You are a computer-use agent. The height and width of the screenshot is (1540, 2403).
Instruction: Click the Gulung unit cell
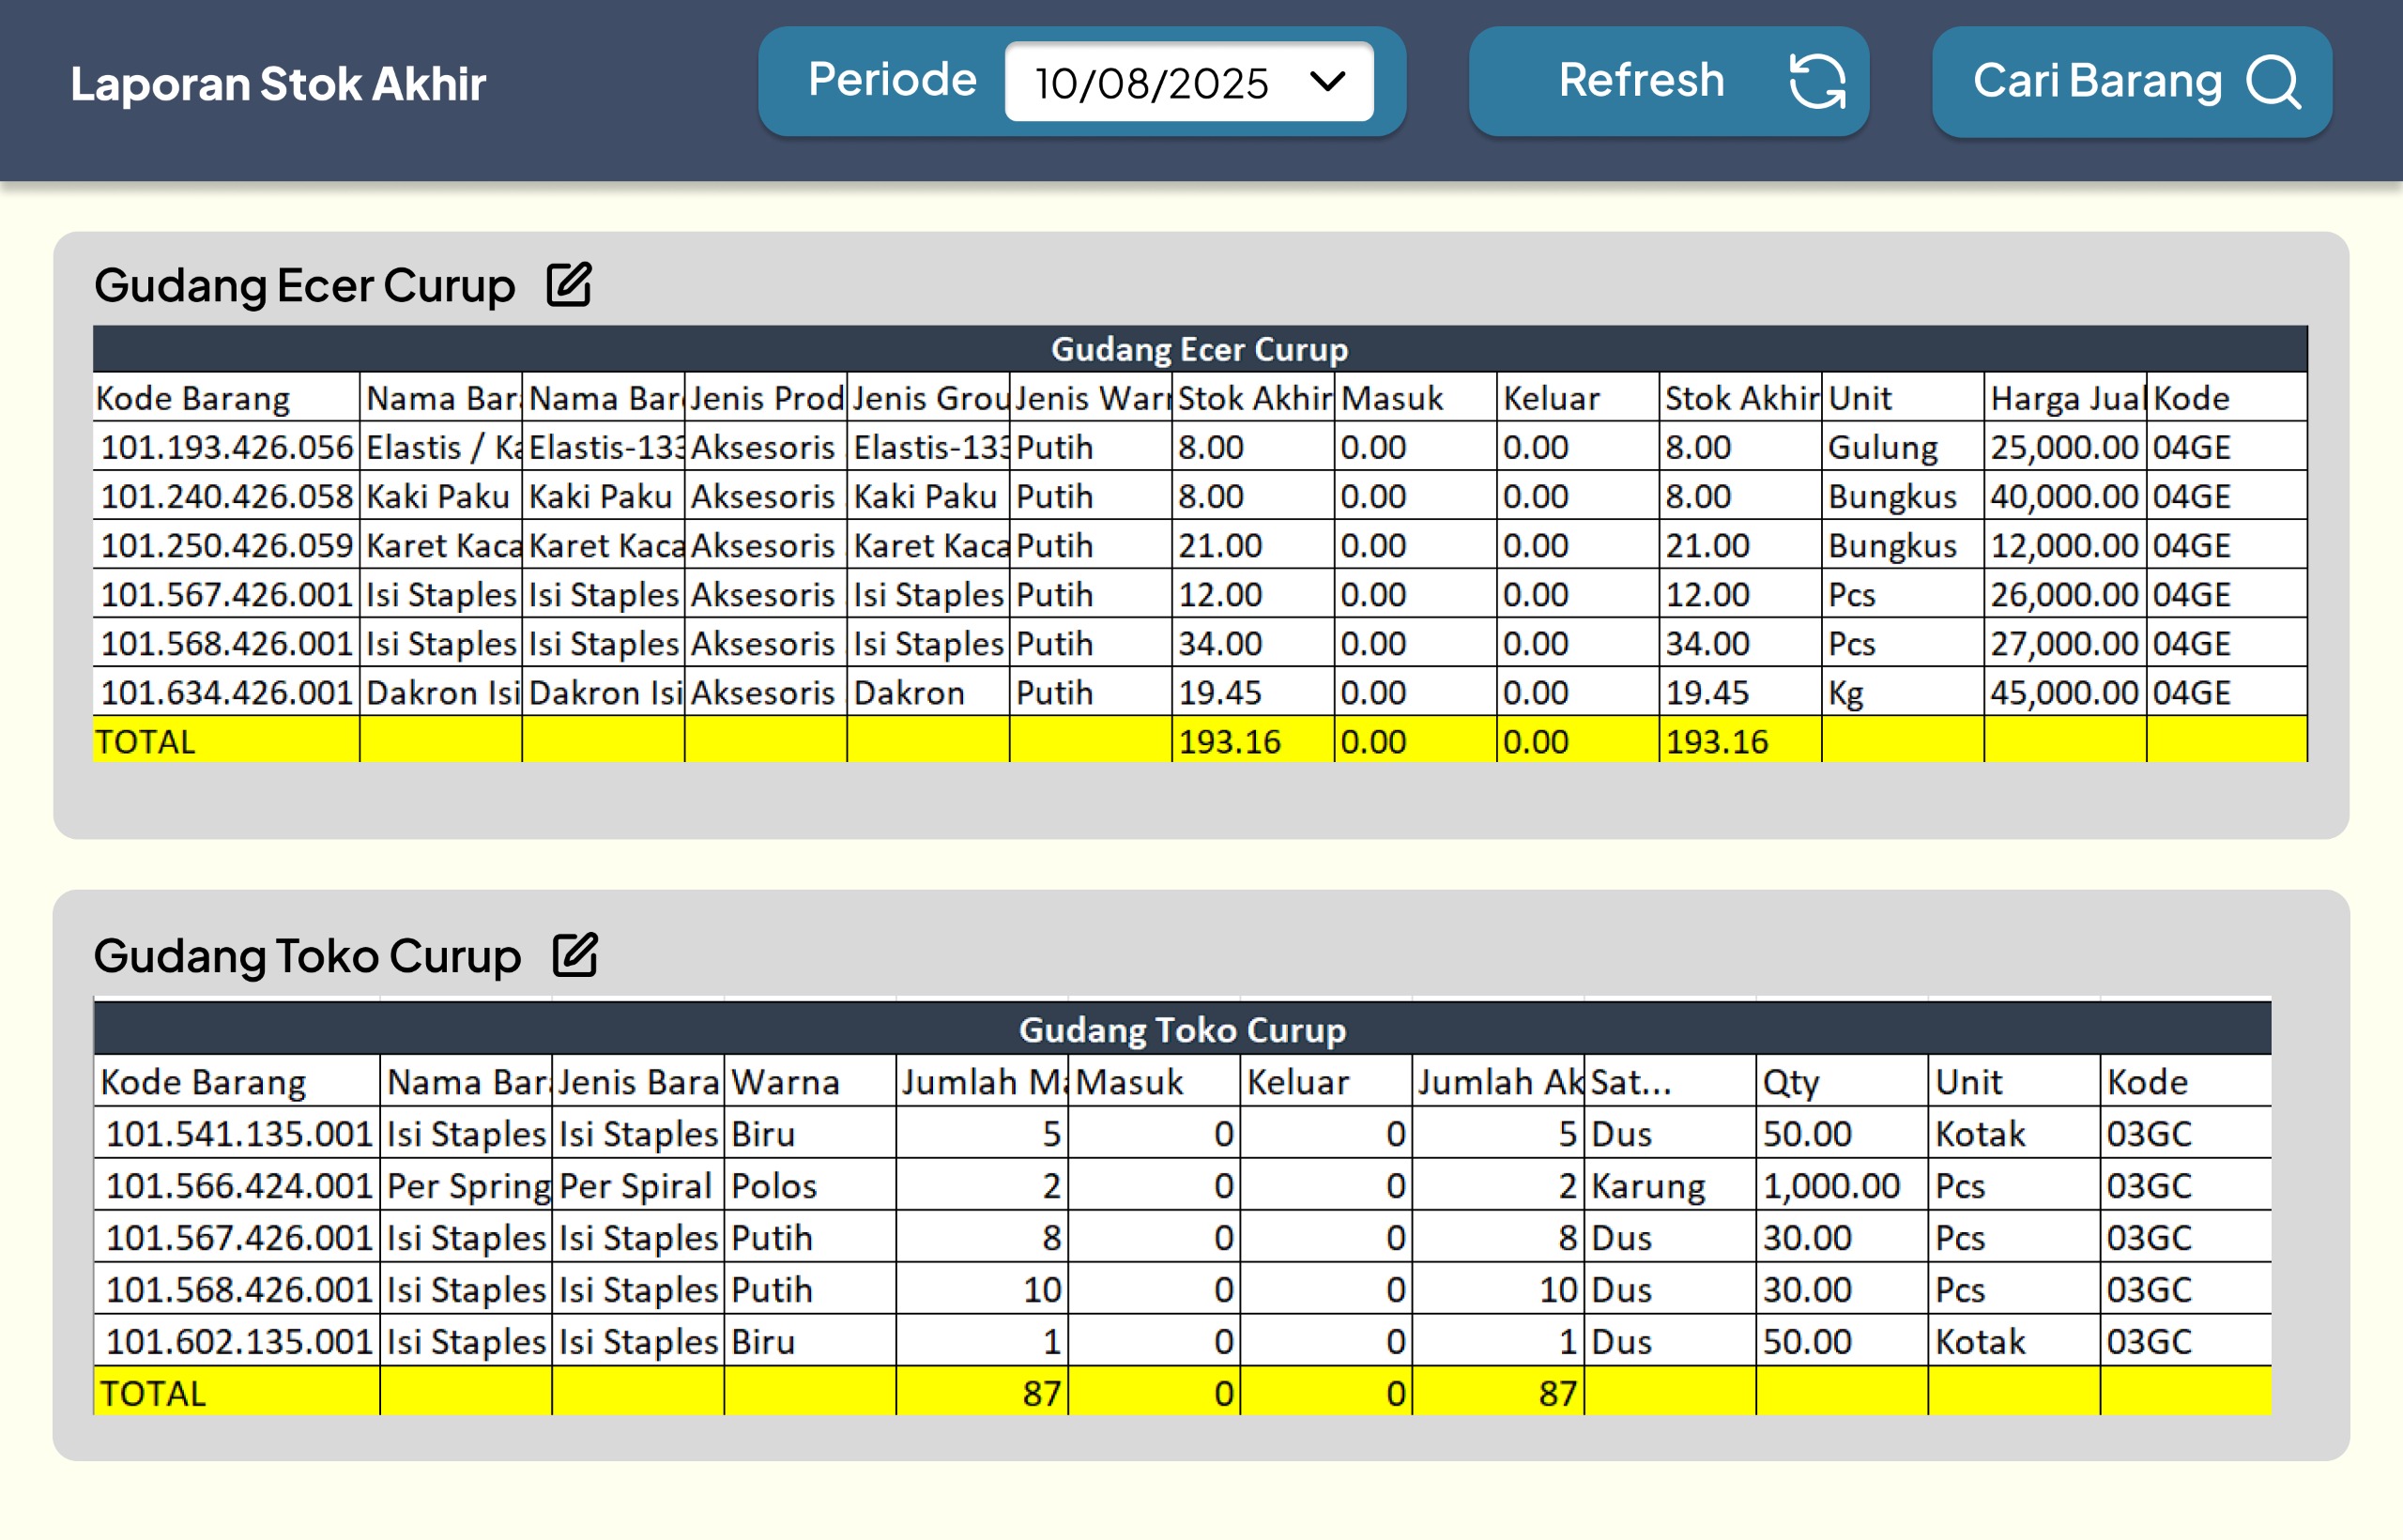point(1903,447)
